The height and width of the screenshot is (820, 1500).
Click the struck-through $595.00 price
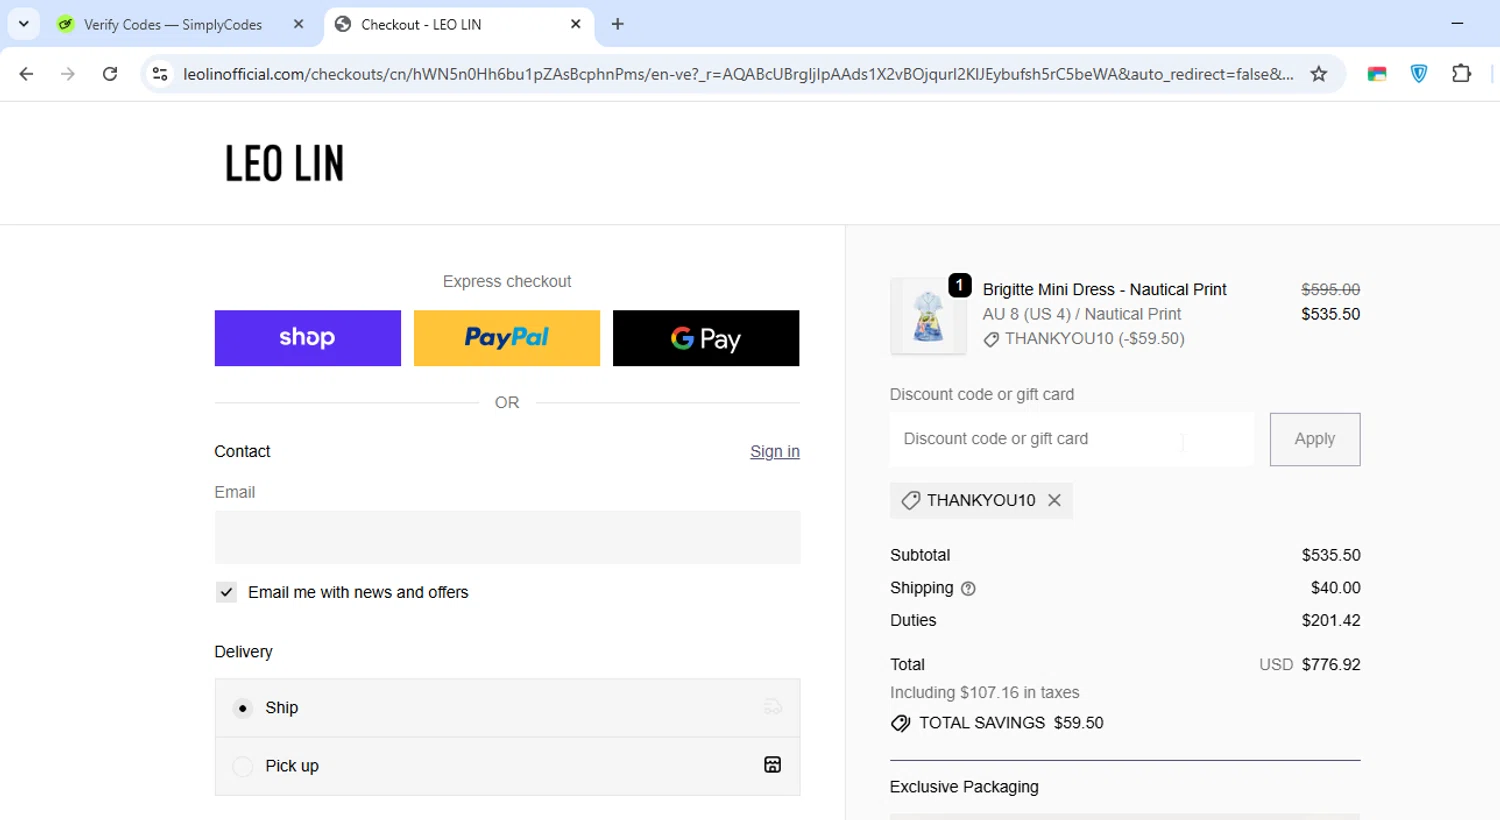[1331, 289]
